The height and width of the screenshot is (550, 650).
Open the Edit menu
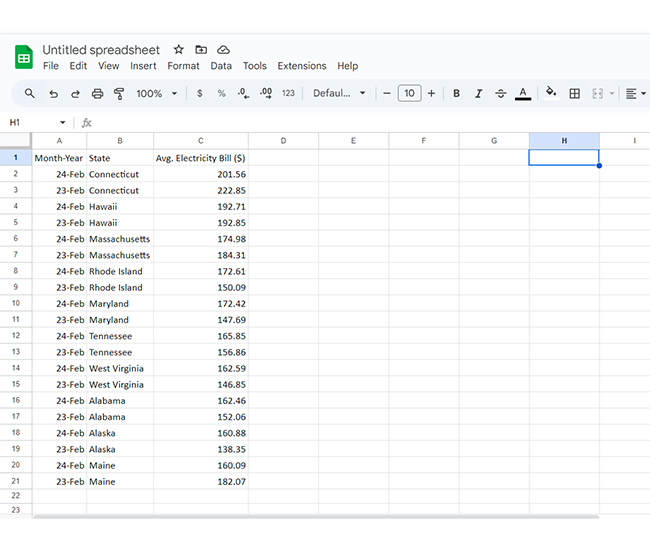point(78,66)
